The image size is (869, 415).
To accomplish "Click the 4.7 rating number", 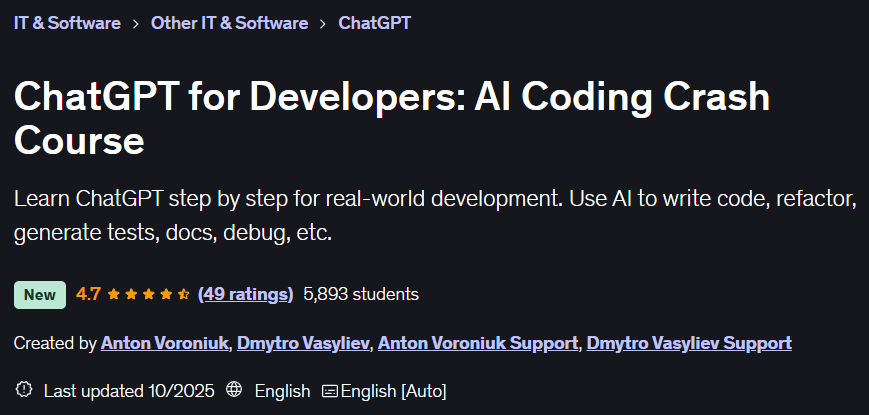I will point(88,294).
